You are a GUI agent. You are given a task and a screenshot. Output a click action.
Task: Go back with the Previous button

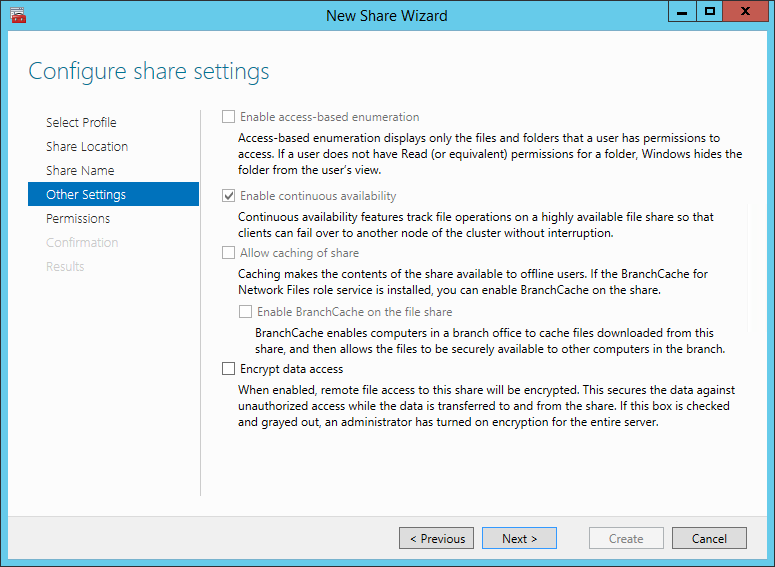[436, 538]
